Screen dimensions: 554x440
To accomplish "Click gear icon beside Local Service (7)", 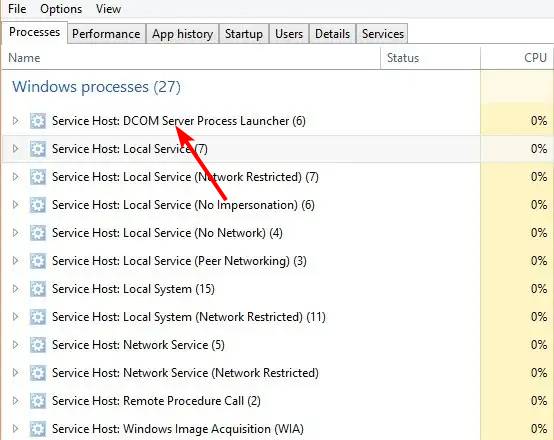I will [x=37, y=149].
